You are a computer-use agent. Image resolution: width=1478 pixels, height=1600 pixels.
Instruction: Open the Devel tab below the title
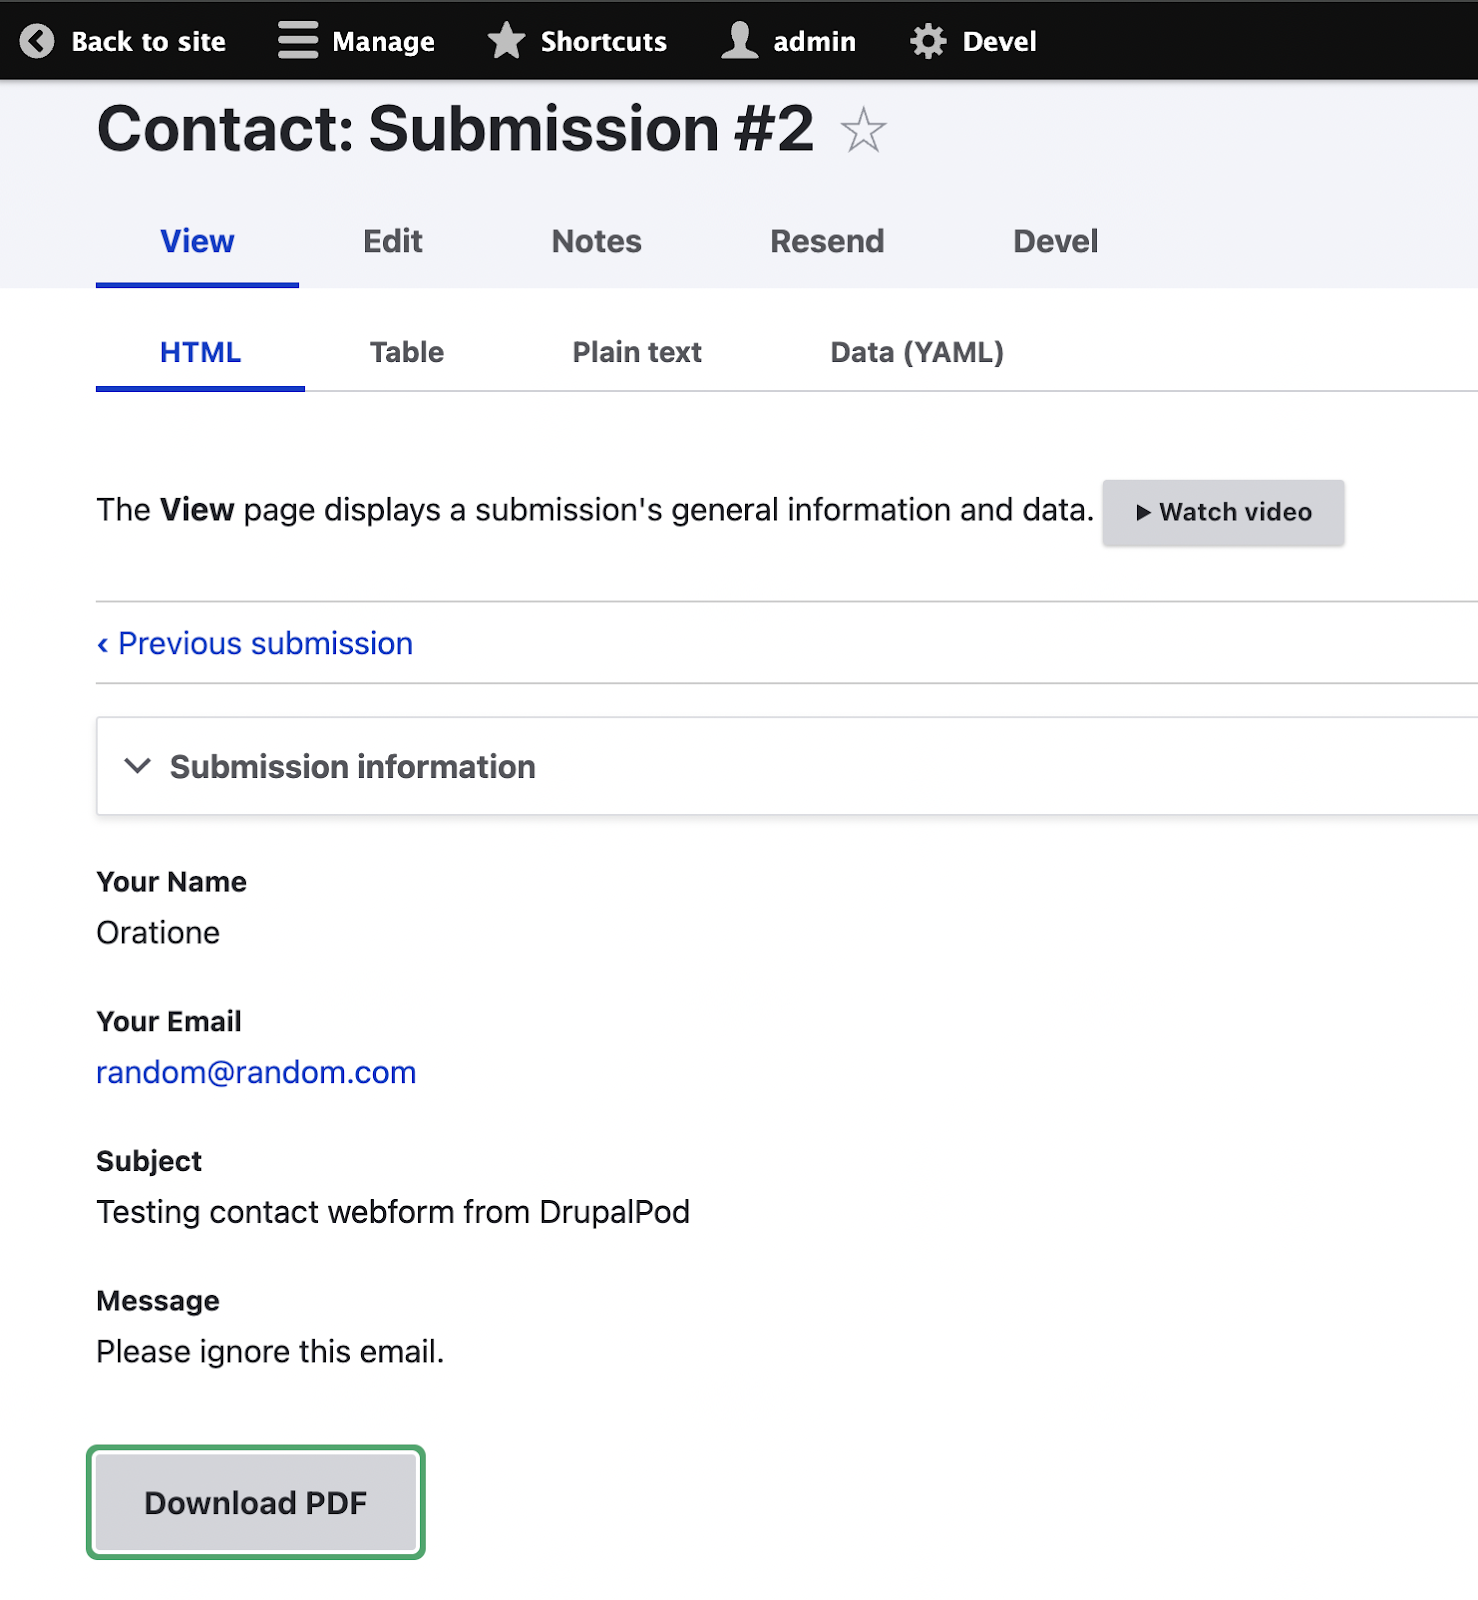[x=1056, y=241]
